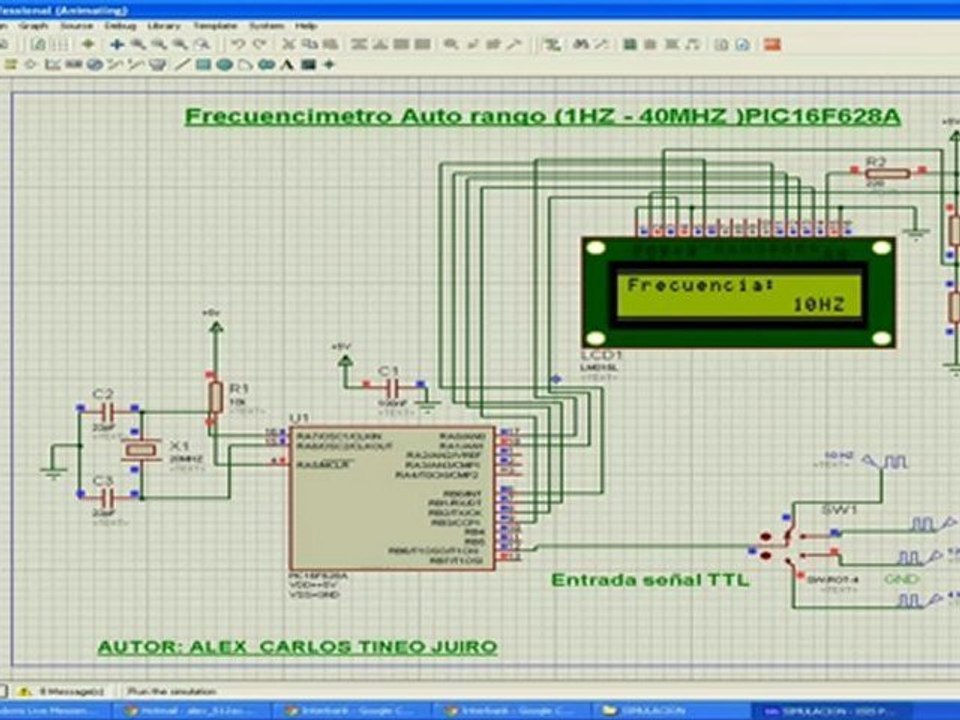Select the LCD1 display showing Frecuencia
This screenshot has height=720, width=960.
click(738, 293)
